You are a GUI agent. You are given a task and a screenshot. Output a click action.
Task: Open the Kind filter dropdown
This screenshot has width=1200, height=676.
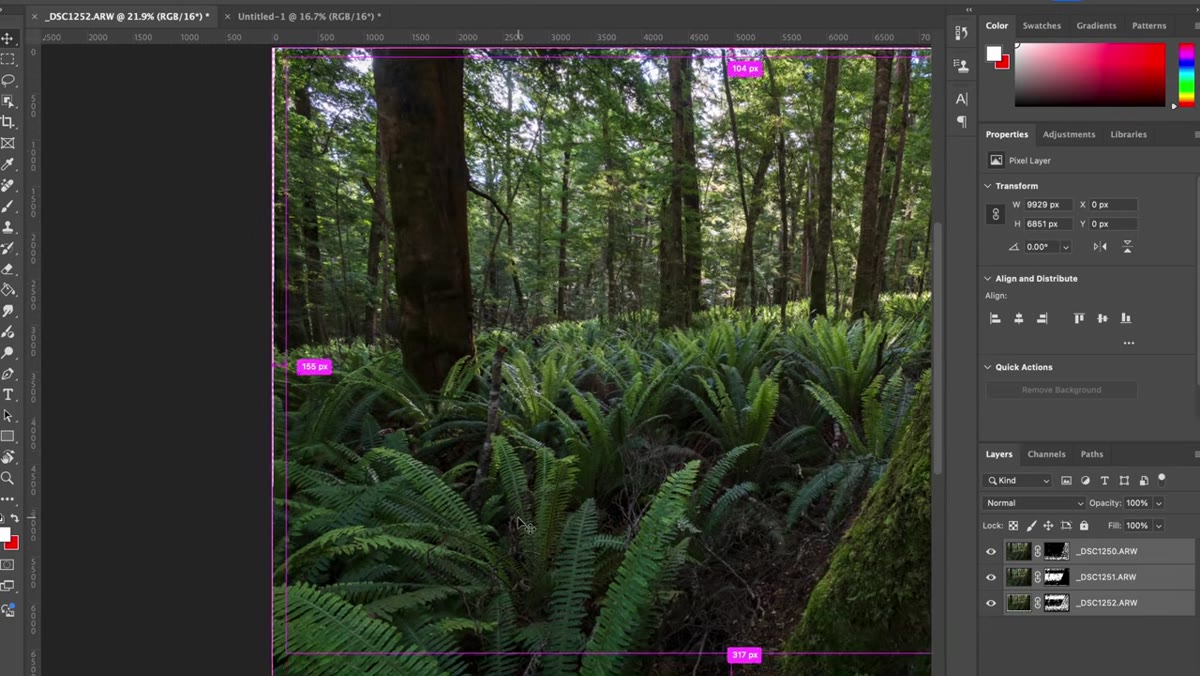point(1018,481)
